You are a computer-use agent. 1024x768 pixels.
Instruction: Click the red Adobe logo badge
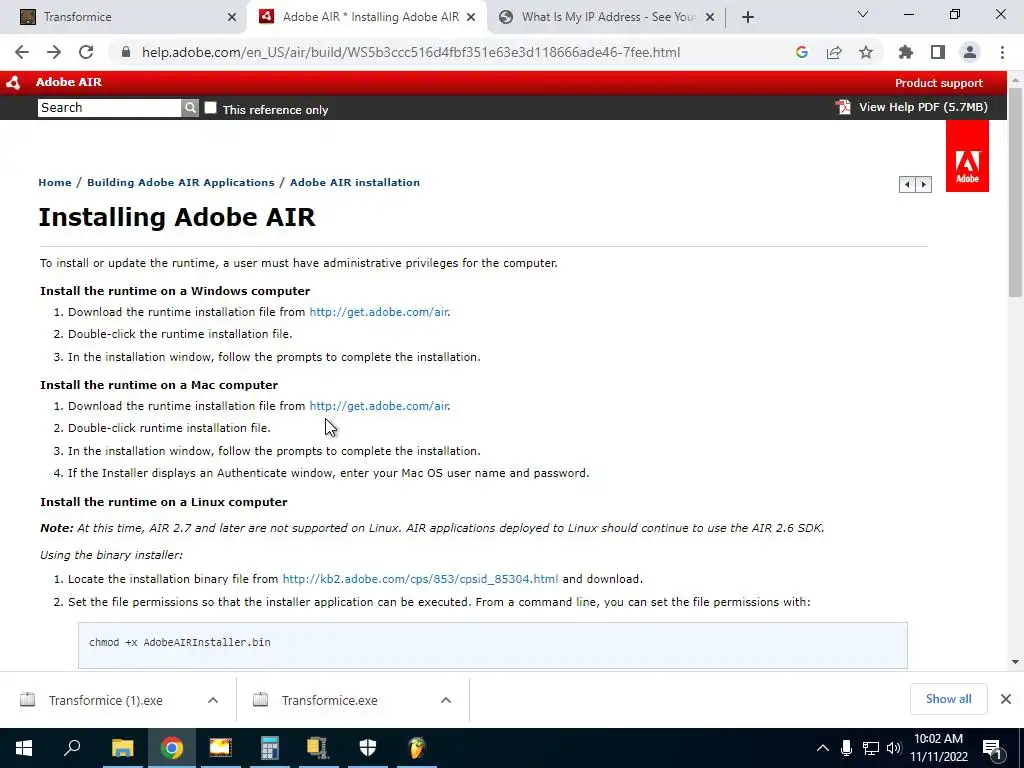pos(967,156)
